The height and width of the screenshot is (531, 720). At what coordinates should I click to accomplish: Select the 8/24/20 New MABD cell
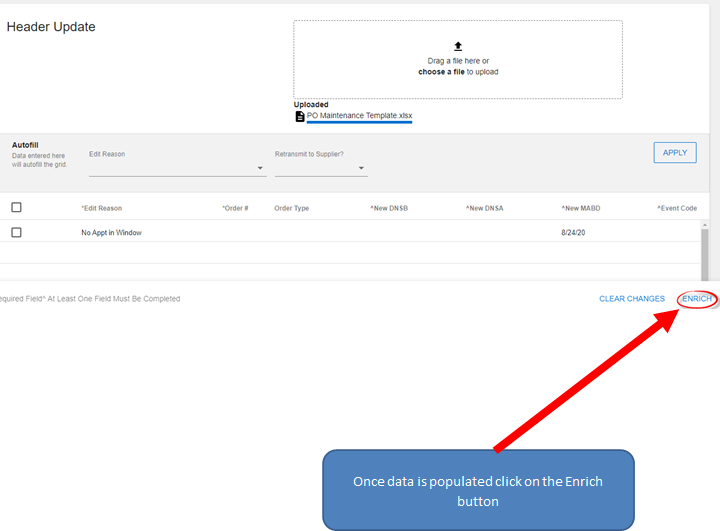point(574,232)
